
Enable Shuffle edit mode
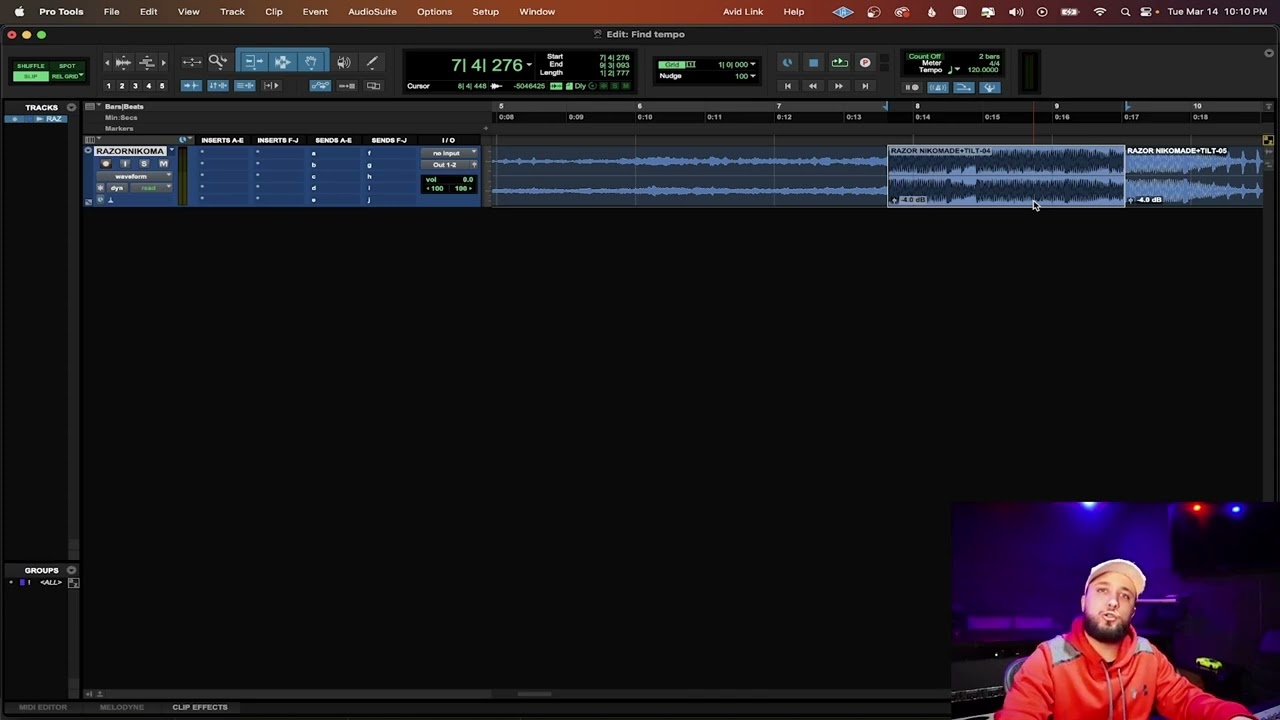tap(31, 66)
